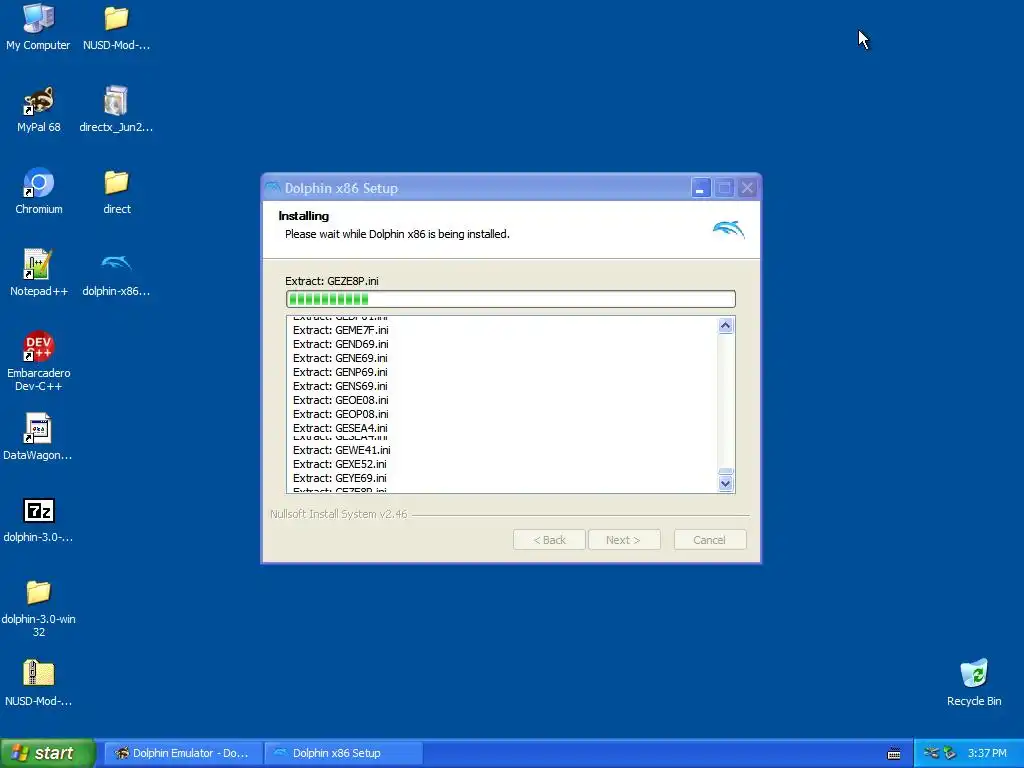Image resolution: width=1024 pixels, height=768 pixels.
Task: Select the Embarcadero Dev-C++ shortcut icon
Action: [x=39, y=347]
